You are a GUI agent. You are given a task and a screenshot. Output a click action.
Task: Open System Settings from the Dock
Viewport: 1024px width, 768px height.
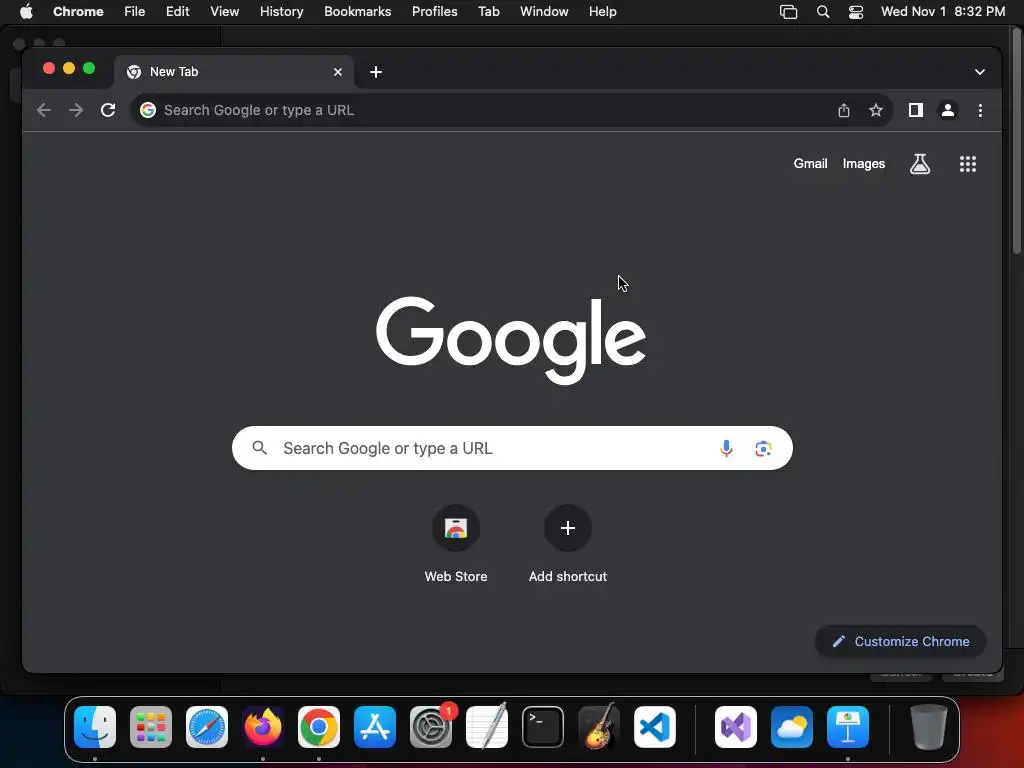pos(431,727)
